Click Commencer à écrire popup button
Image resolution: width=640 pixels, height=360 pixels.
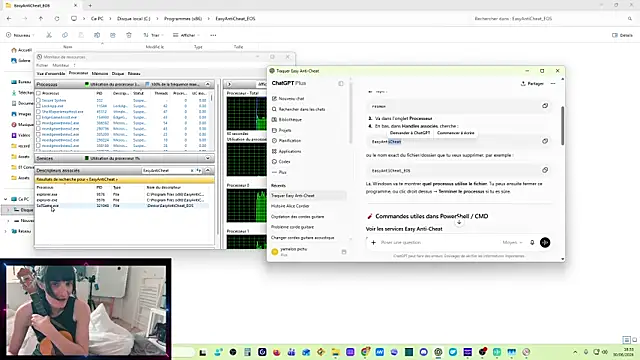click(456, 133)
